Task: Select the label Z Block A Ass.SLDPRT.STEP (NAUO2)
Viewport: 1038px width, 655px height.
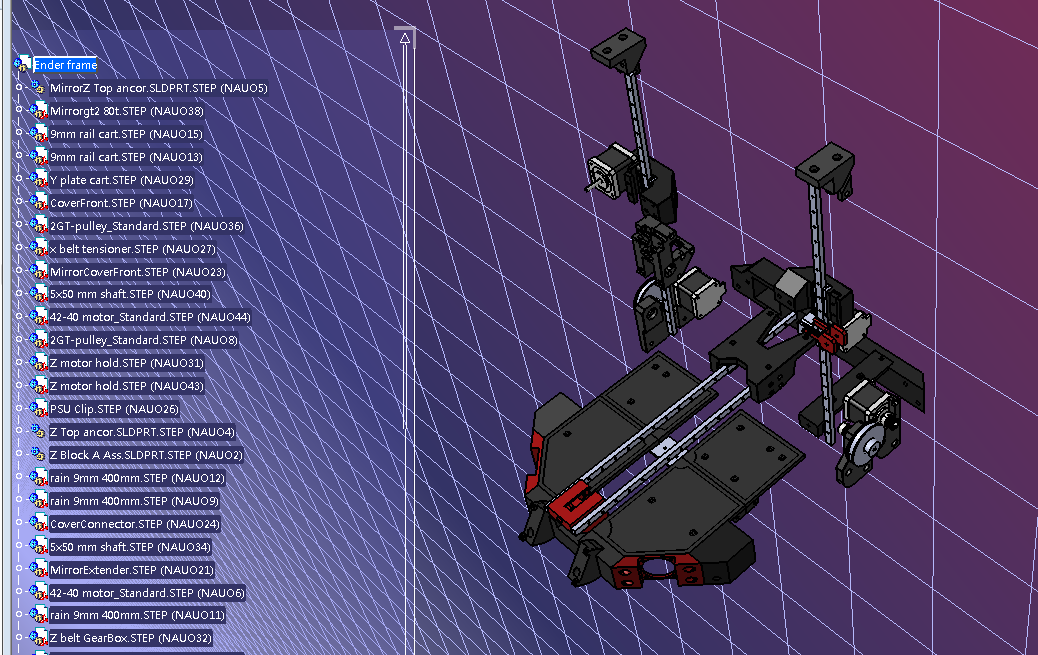Action: [x=146, y=455]
